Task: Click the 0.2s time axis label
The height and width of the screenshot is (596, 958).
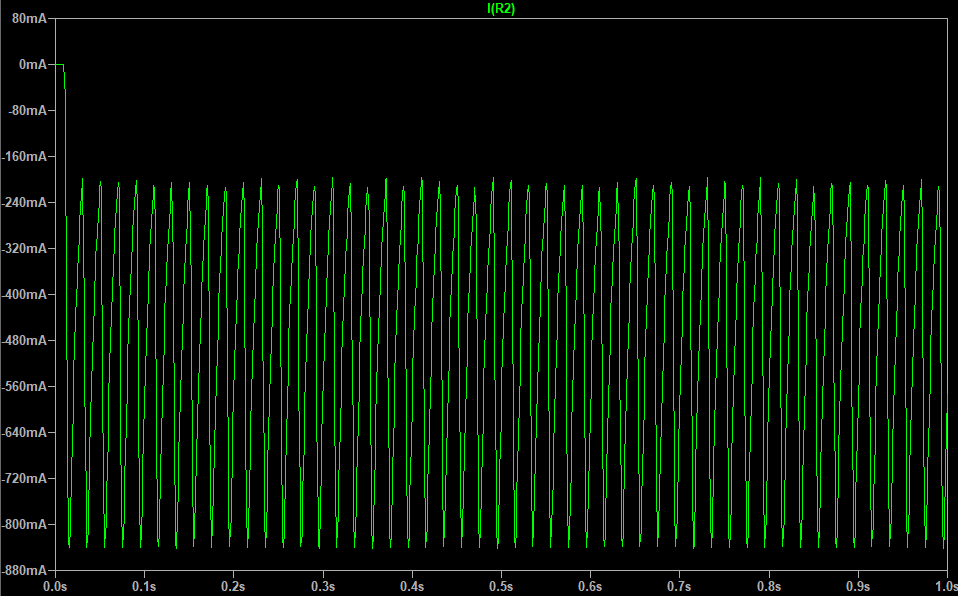Action: pos(233,587)
